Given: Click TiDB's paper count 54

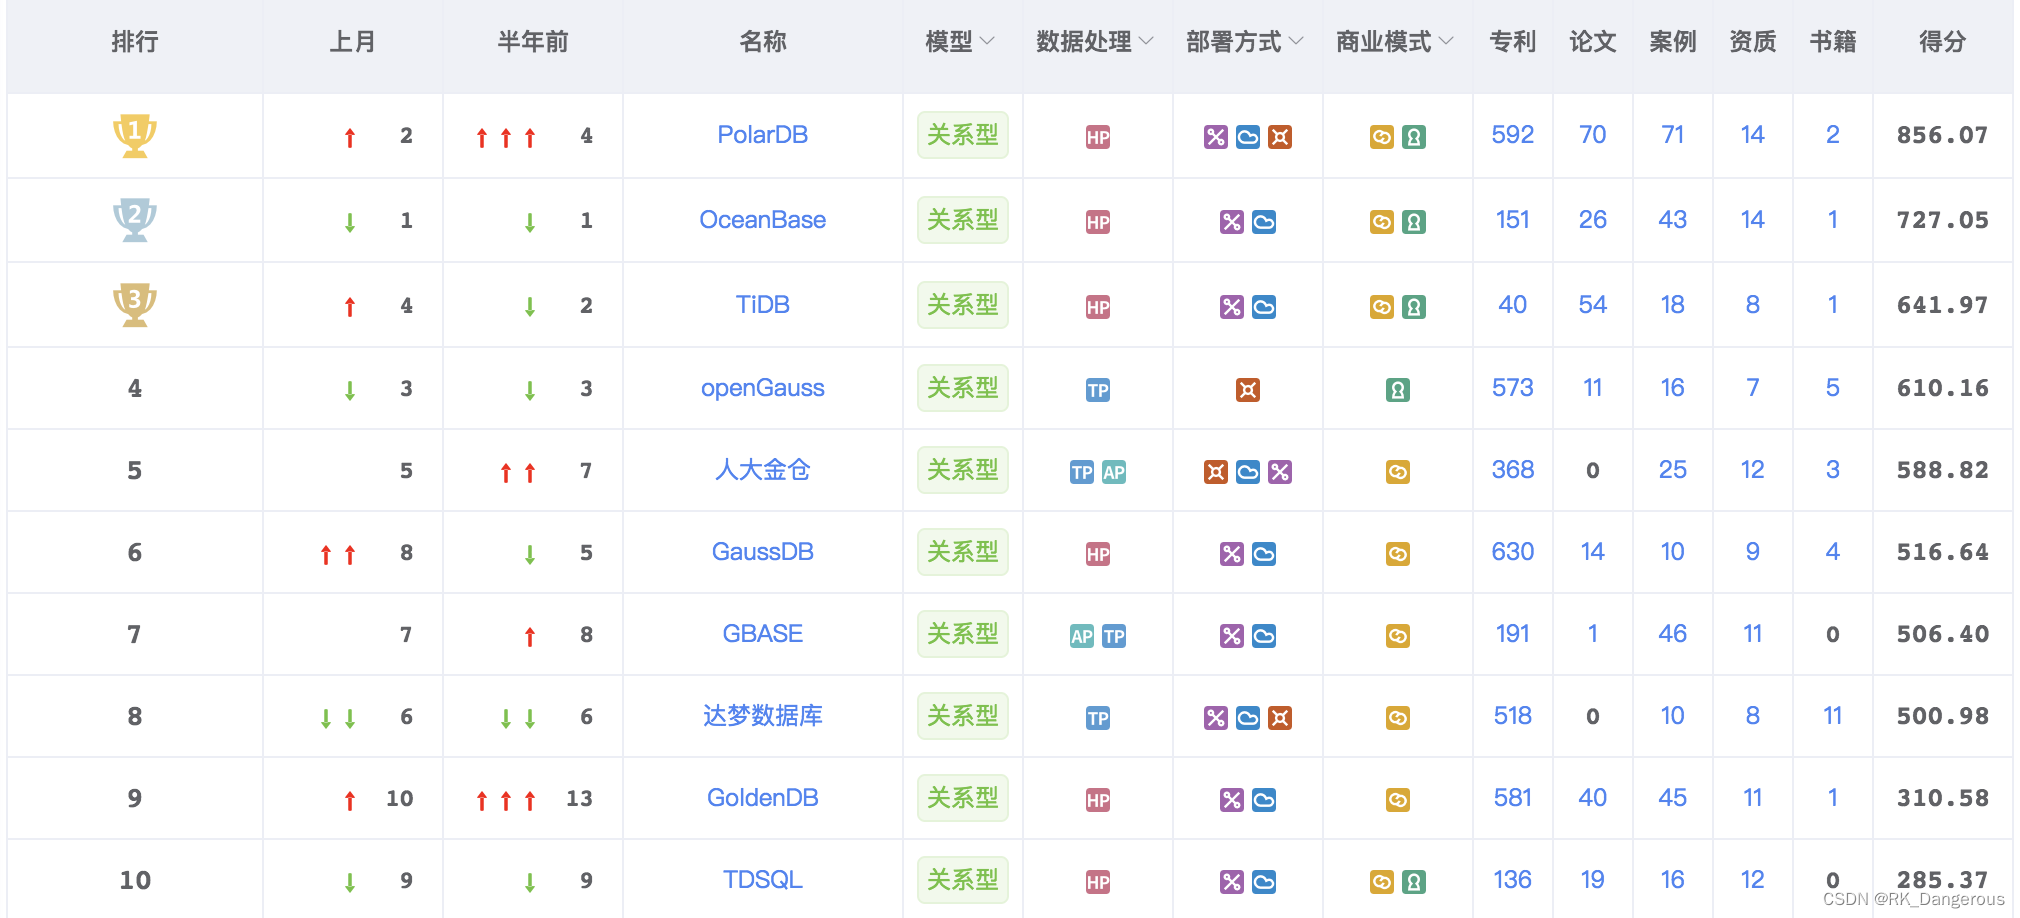Looking at the screenshot, I should [x=1593, y=305].
